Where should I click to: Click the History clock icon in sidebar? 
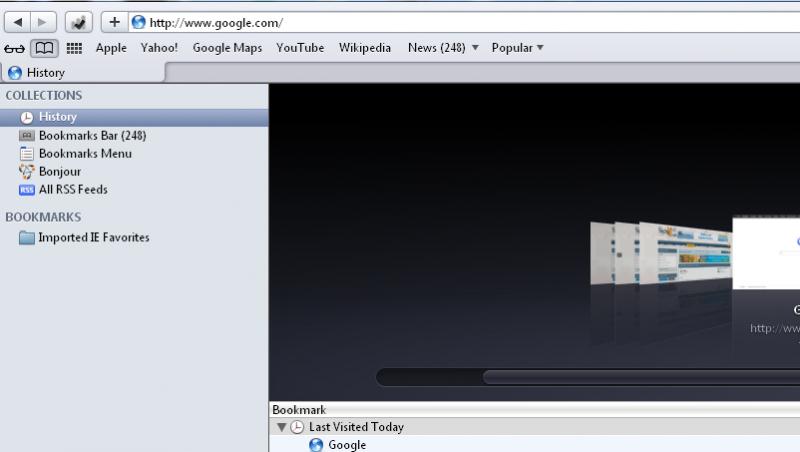[x=27, y=118]
